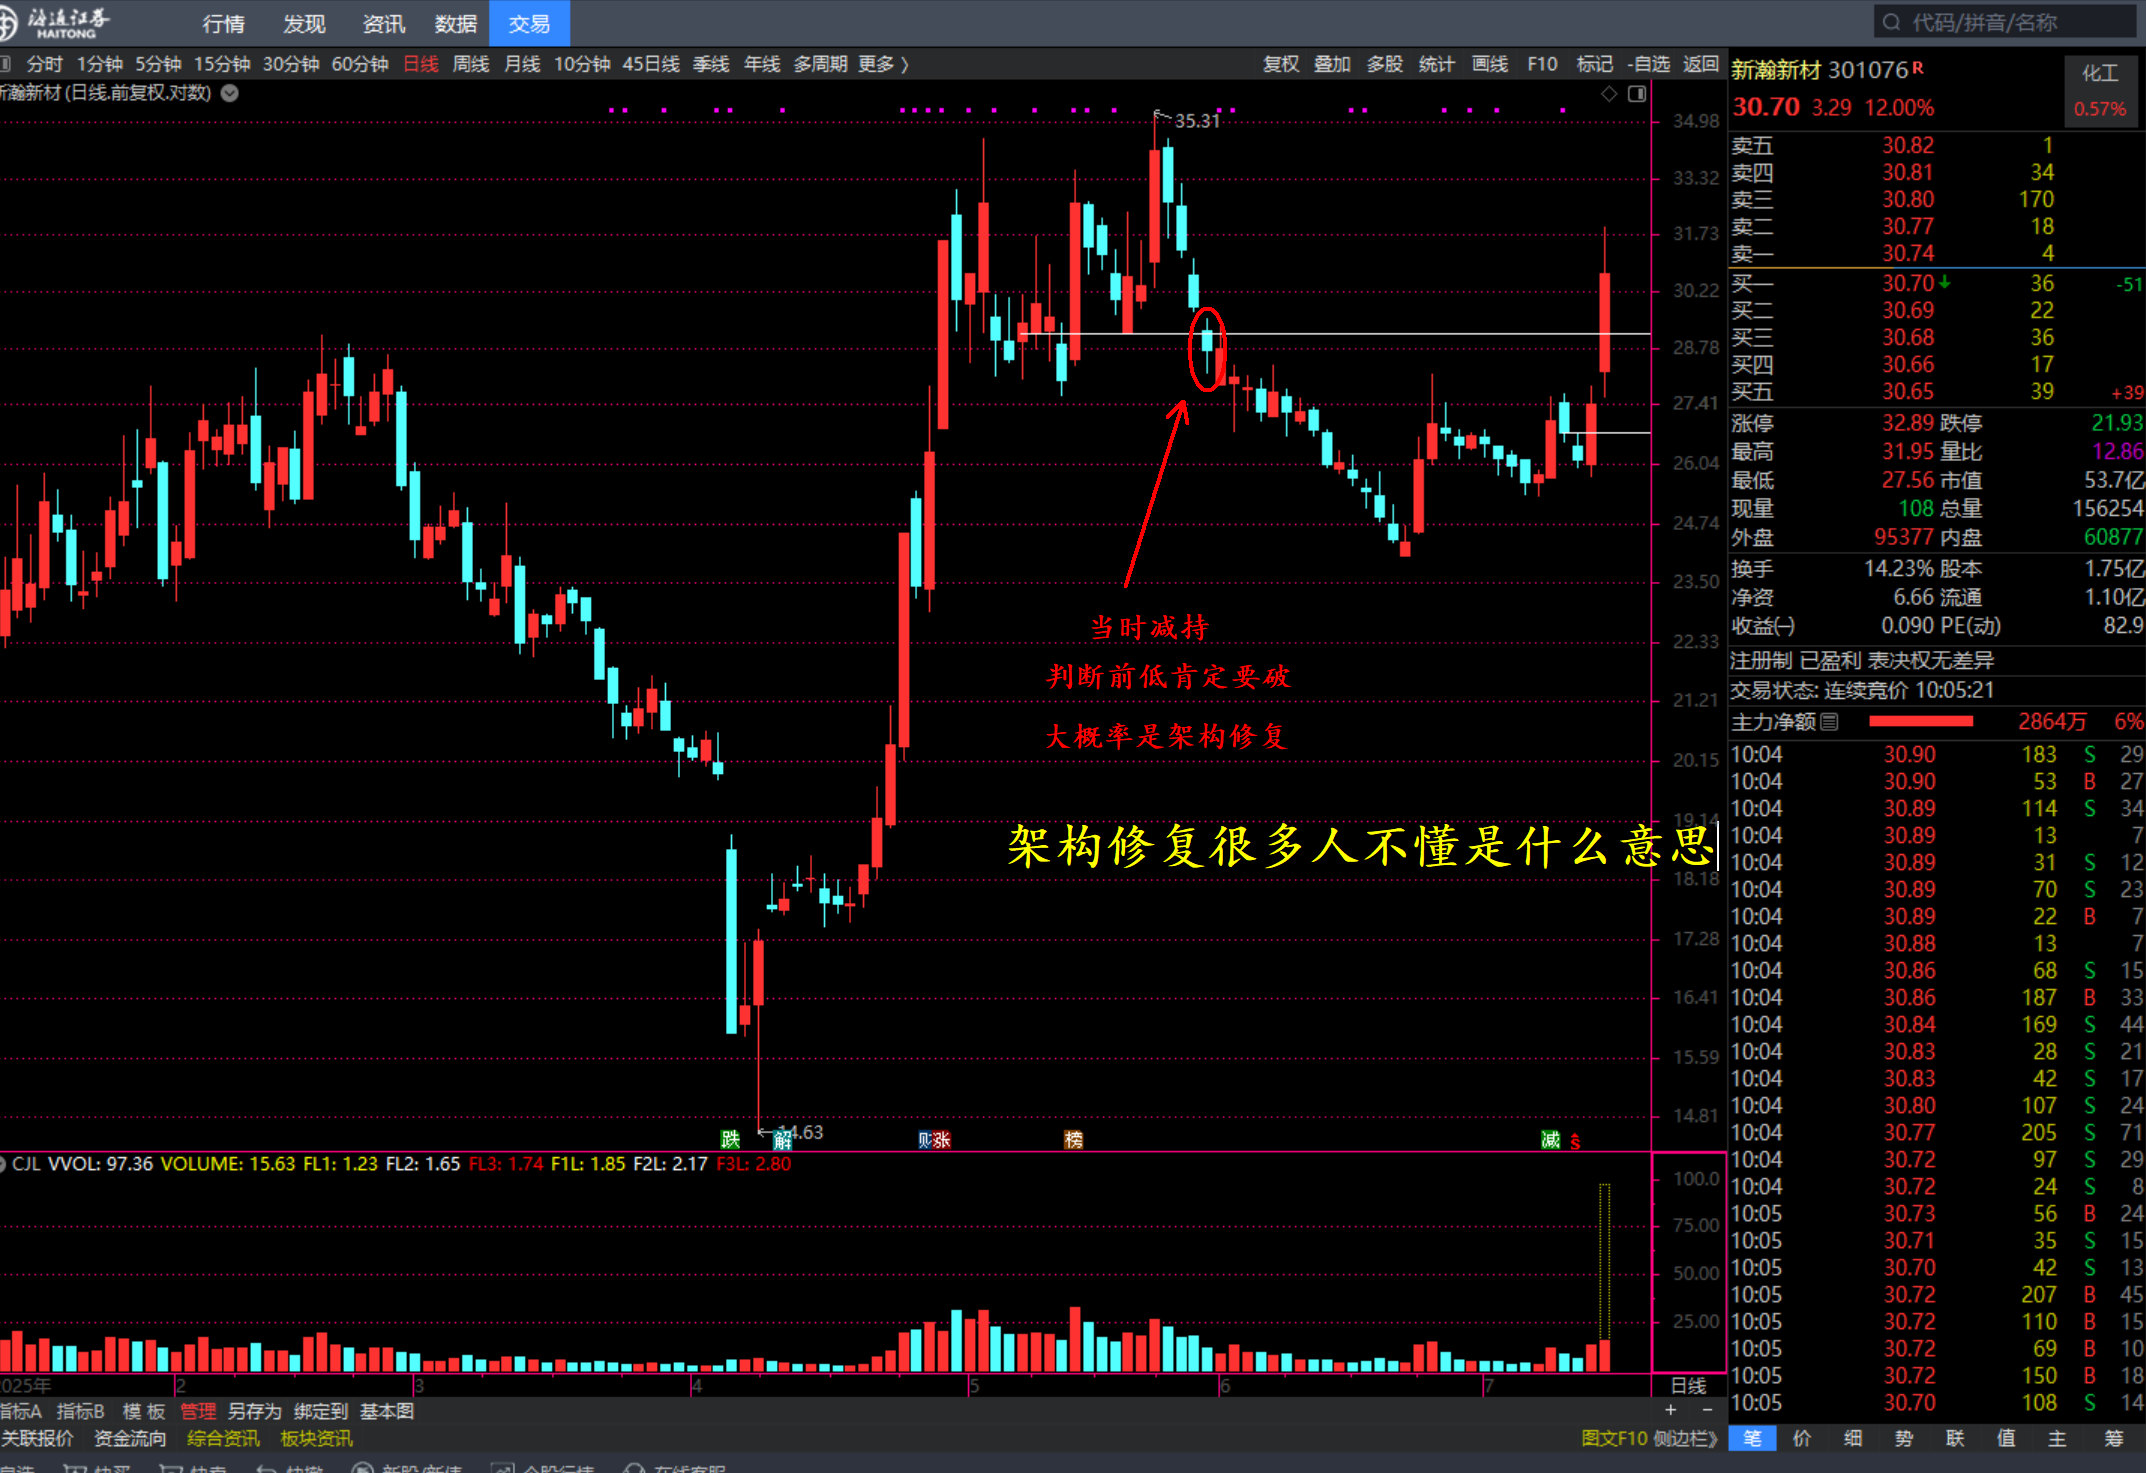Open the 模板 option
Image resolution: width=2146 pixels, height=1473 pixels.
(x=144, y=1411)
